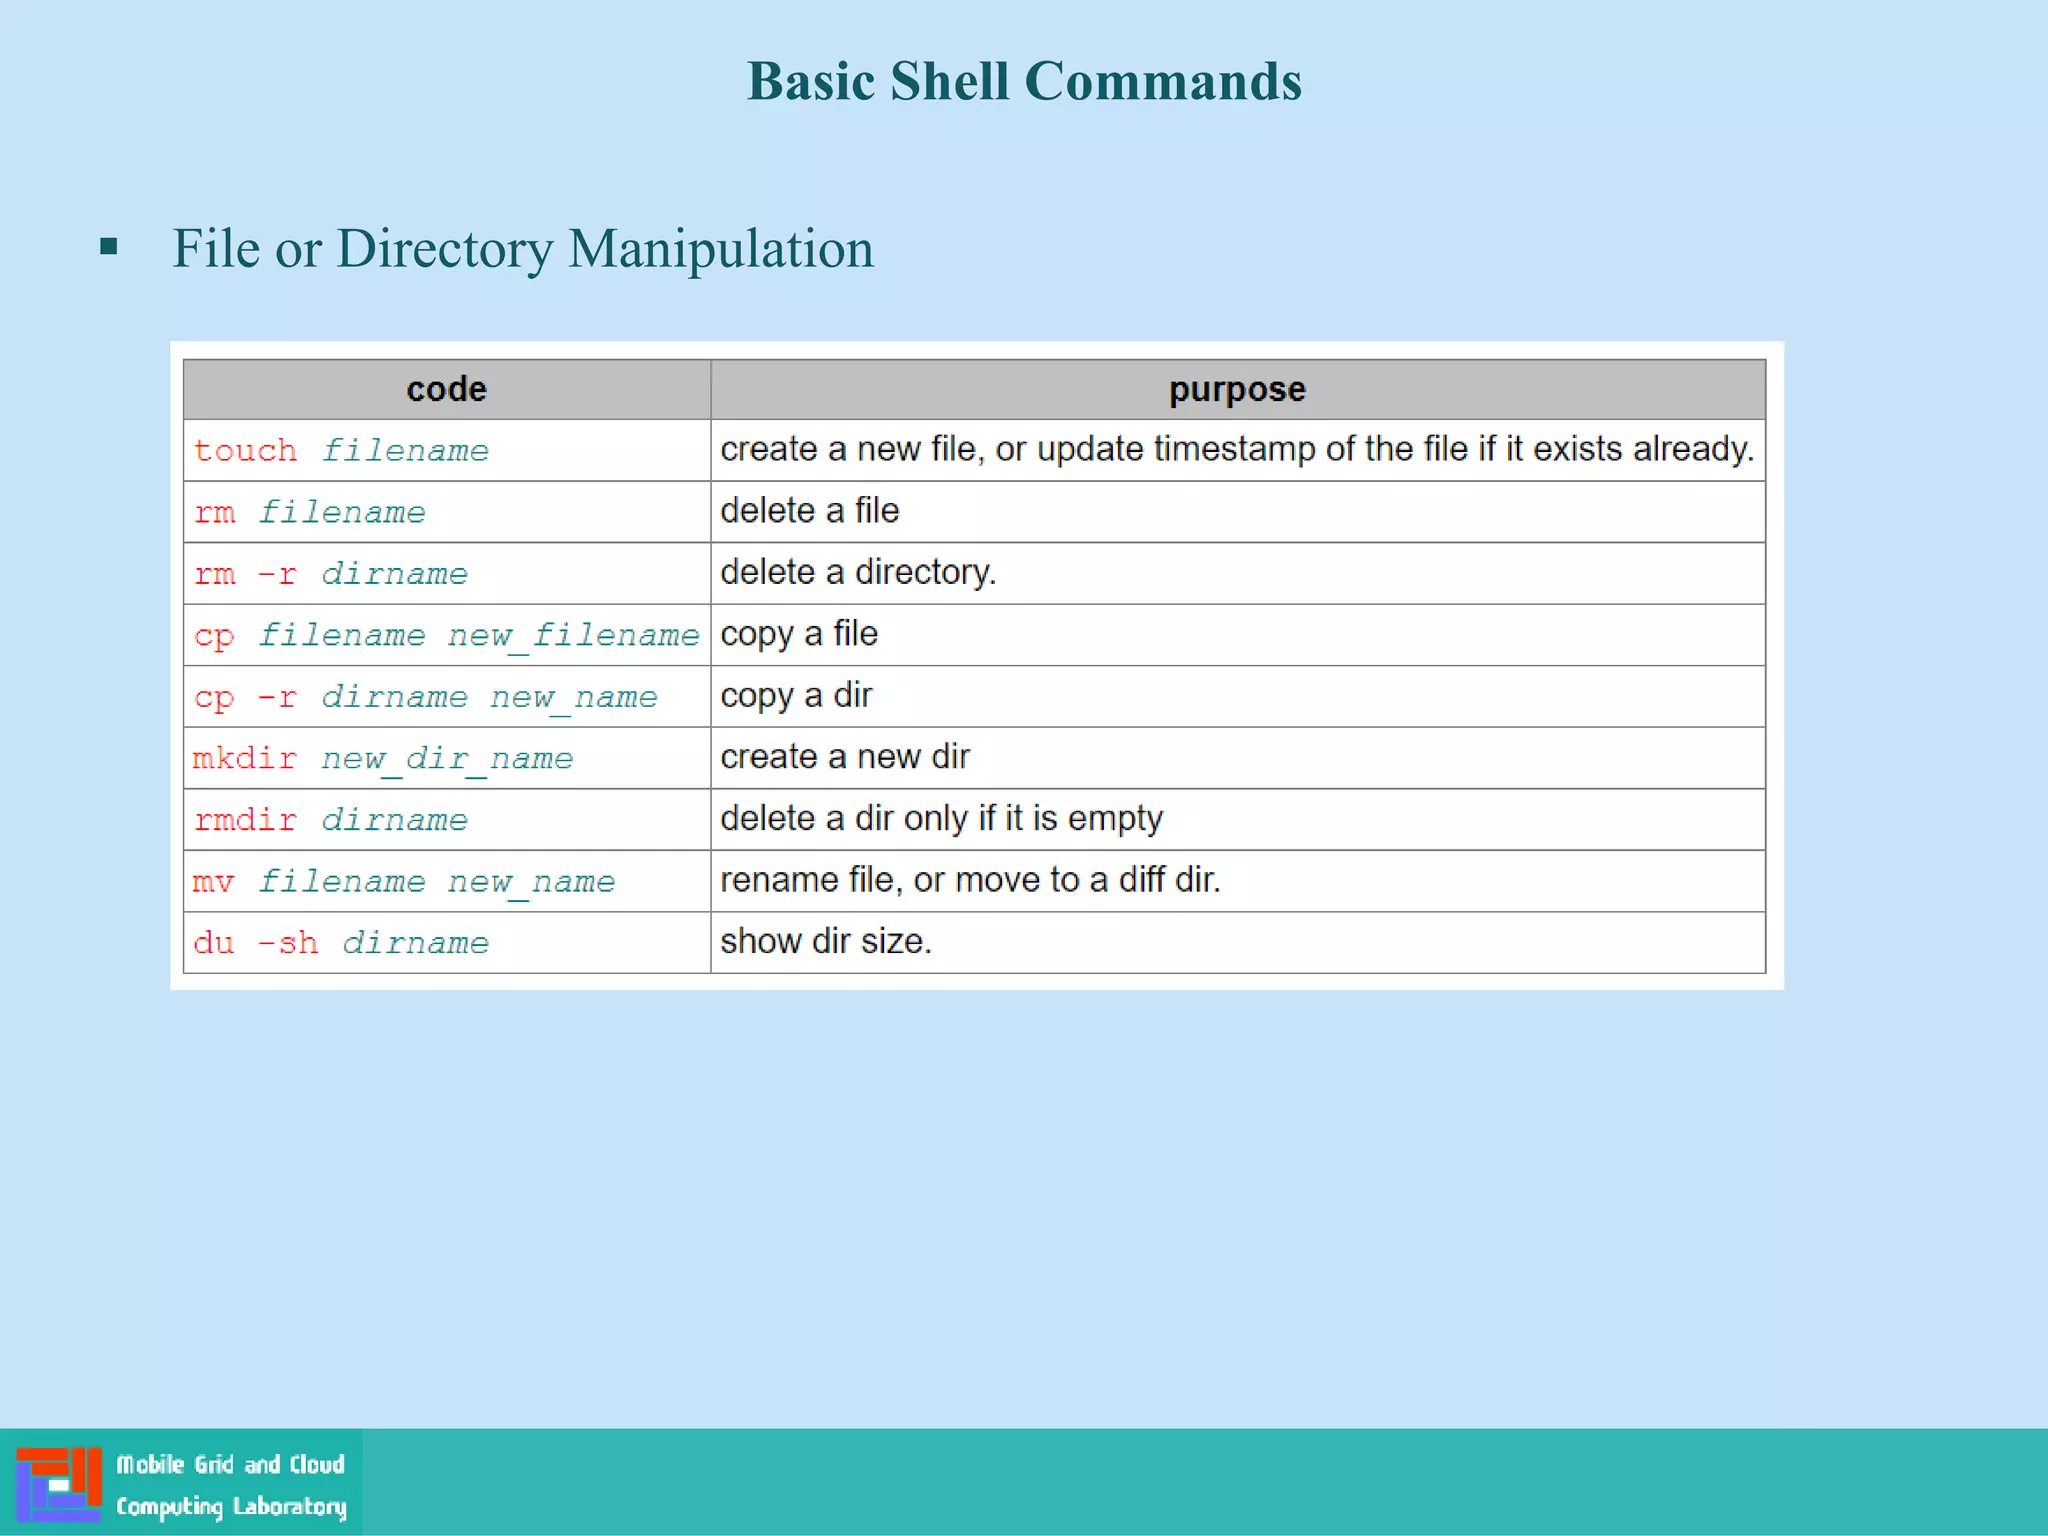Click the 'File or Directory Manipulation' bullet text
The height and width of the screenshot is (1536, 2048).
click(523, 248)
